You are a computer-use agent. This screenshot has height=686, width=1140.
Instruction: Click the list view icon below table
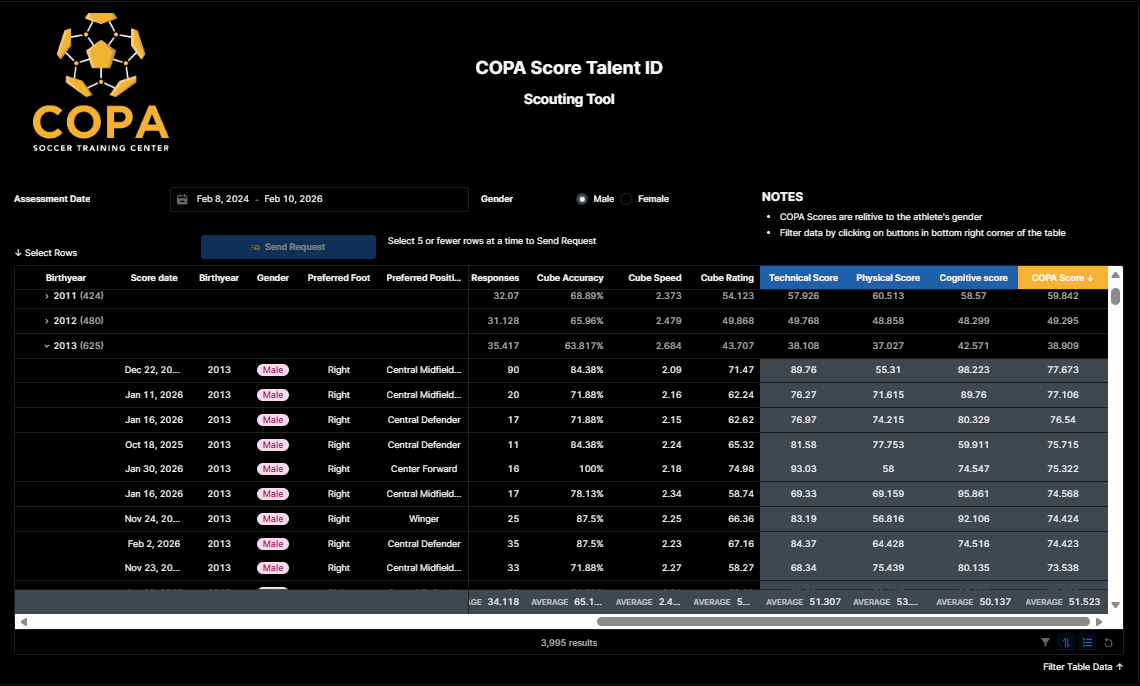1087,643
